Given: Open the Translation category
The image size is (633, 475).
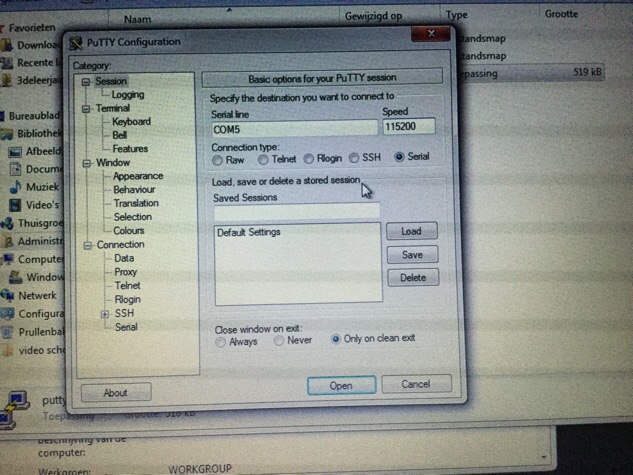Looking at the screenshot, I should click(136, 203).
